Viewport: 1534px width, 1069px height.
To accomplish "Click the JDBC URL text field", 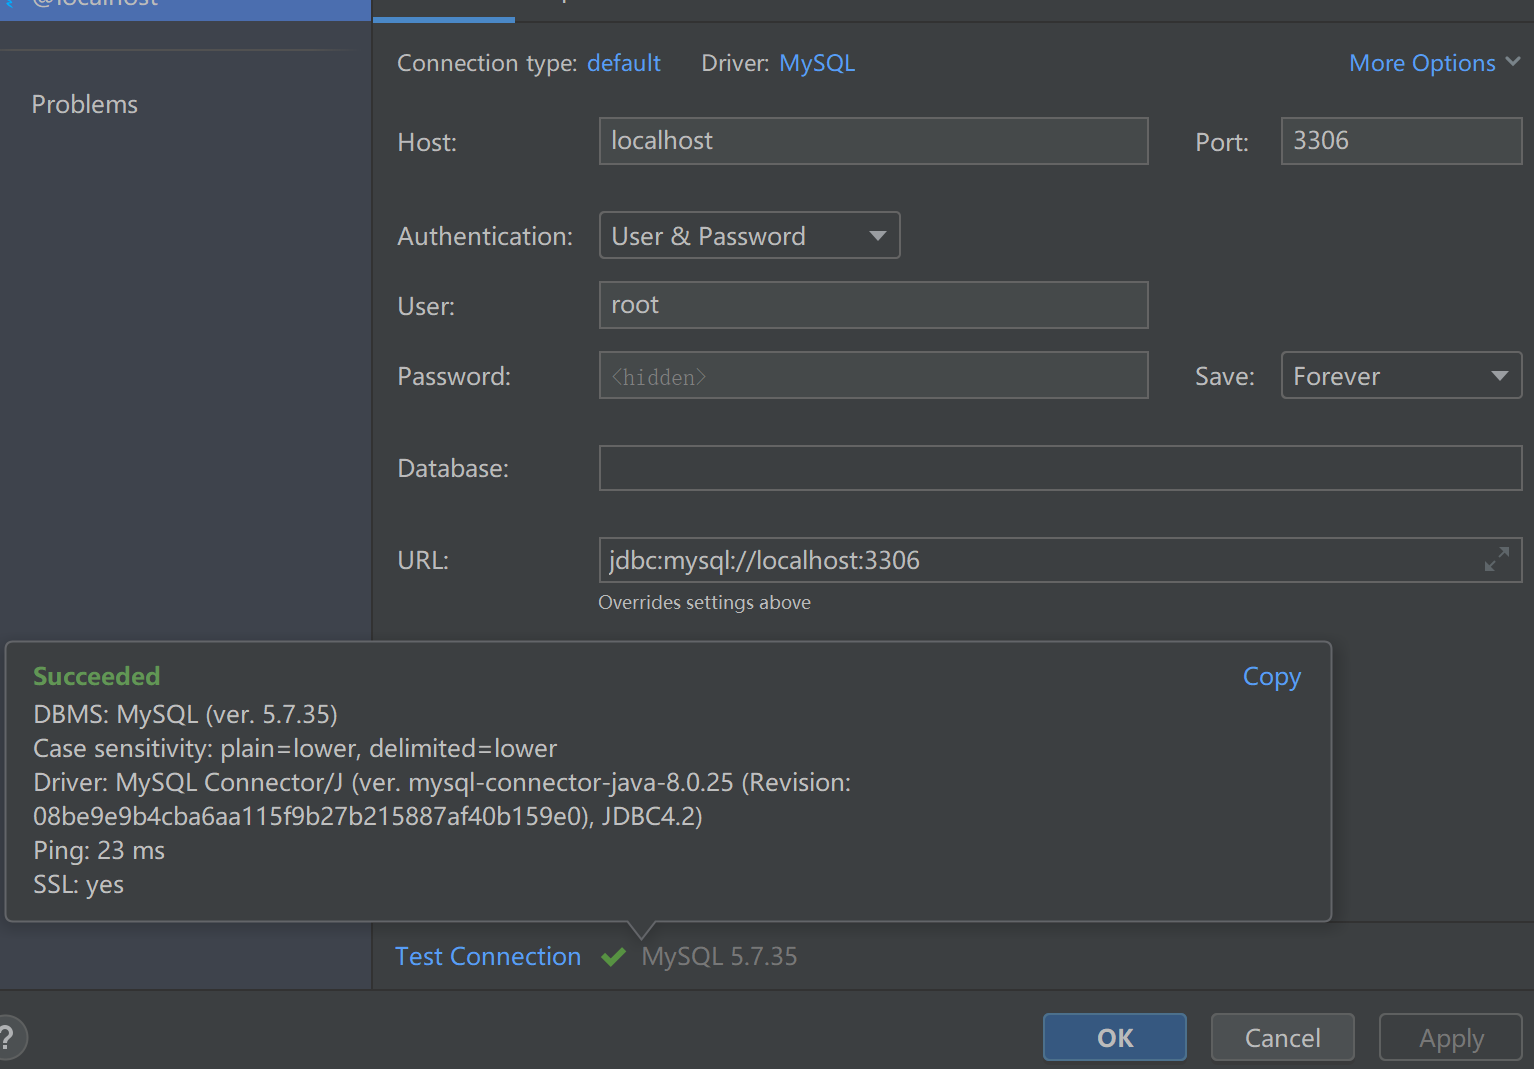I will [x=1040, y=560].
